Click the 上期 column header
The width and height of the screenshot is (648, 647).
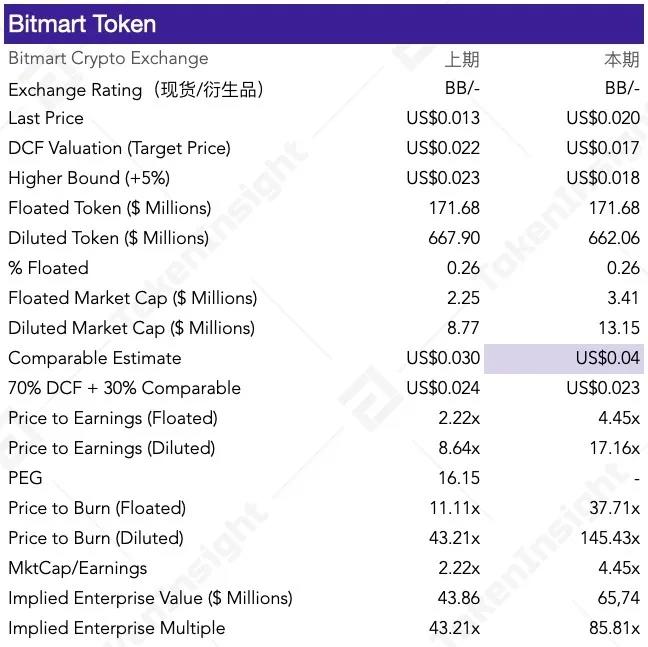[462, 59]
